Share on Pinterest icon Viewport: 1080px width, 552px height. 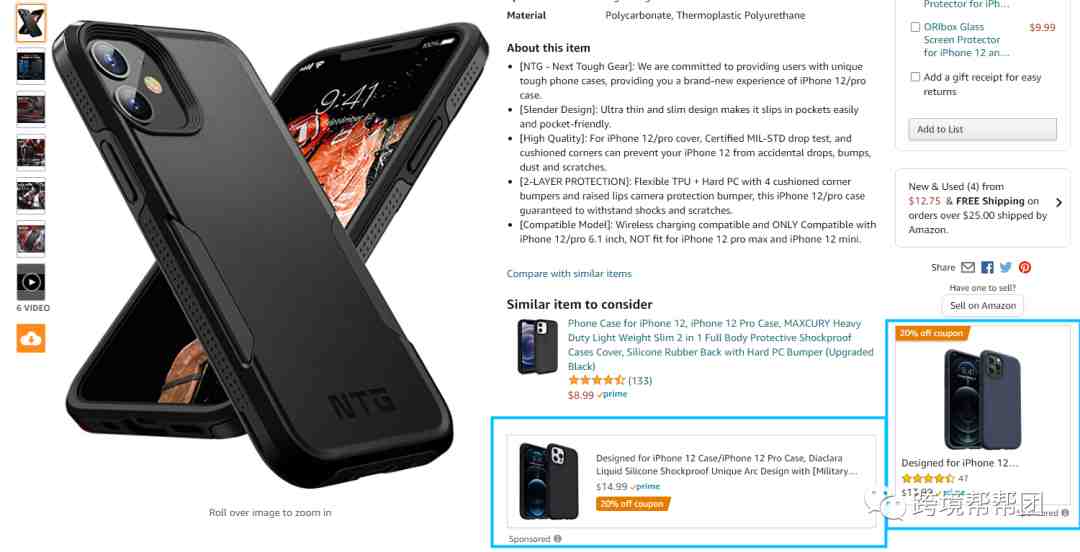coord(1025,267)
